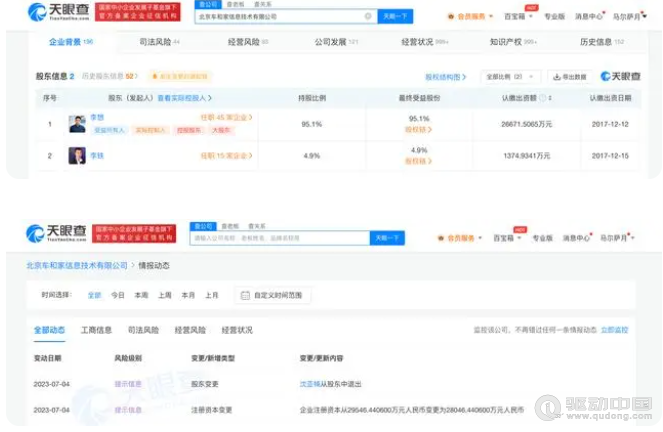Focus the empty company search box

[x=279, y=238]
